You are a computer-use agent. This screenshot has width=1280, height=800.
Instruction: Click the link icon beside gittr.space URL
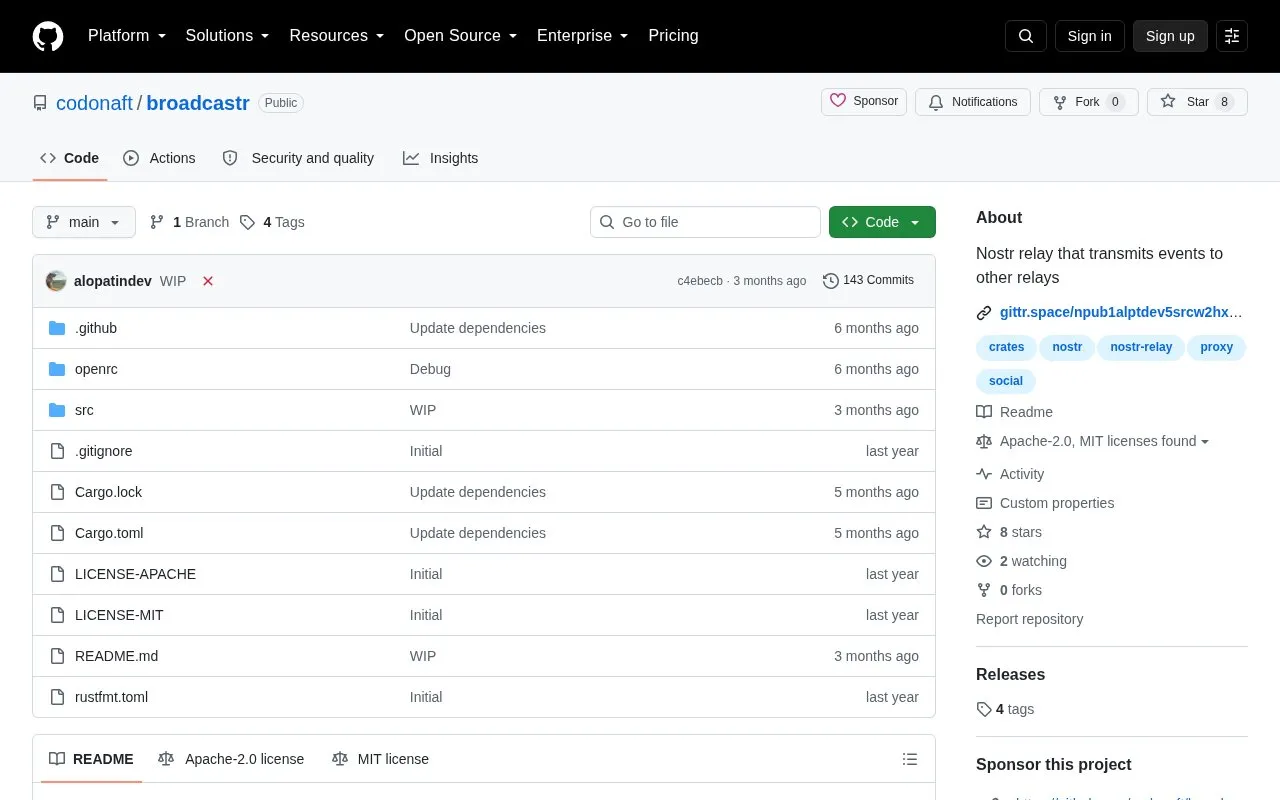[984, 312]
